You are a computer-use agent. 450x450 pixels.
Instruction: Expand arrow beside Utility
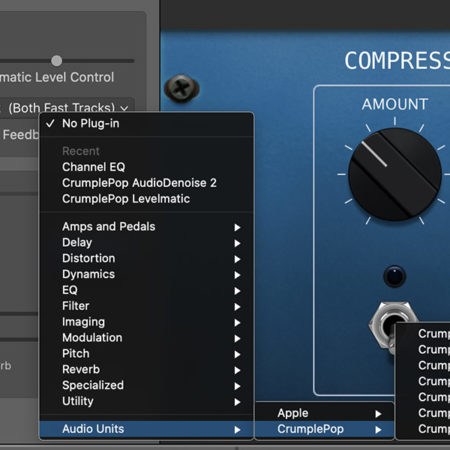237,402
